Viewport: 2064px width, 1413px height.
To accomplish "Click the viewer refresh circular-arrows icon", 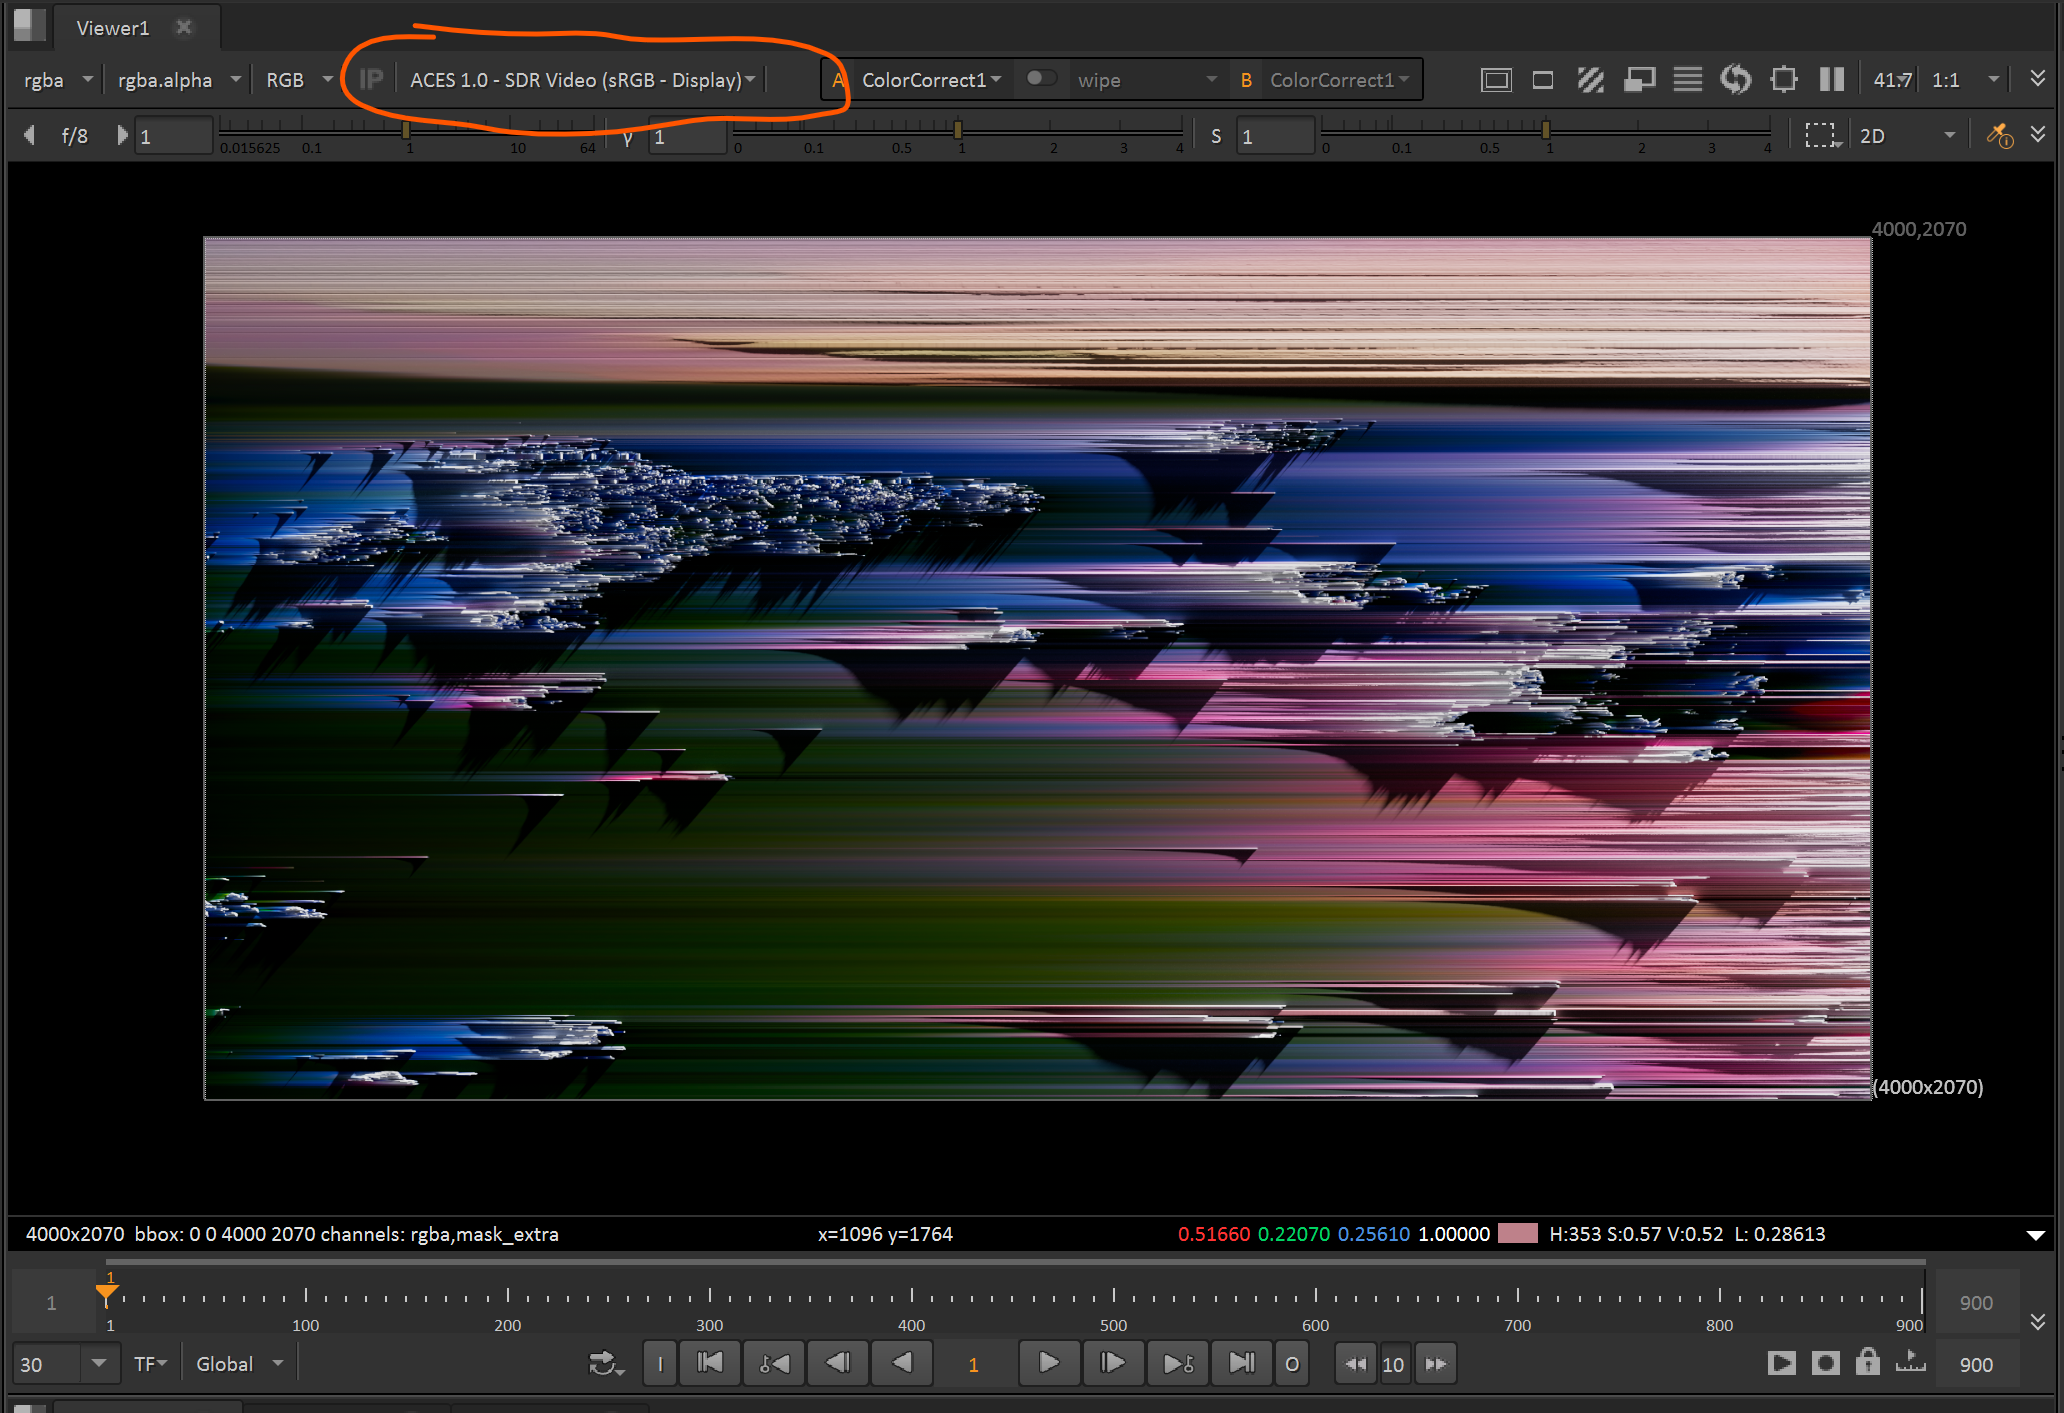I will [1736, 79].
